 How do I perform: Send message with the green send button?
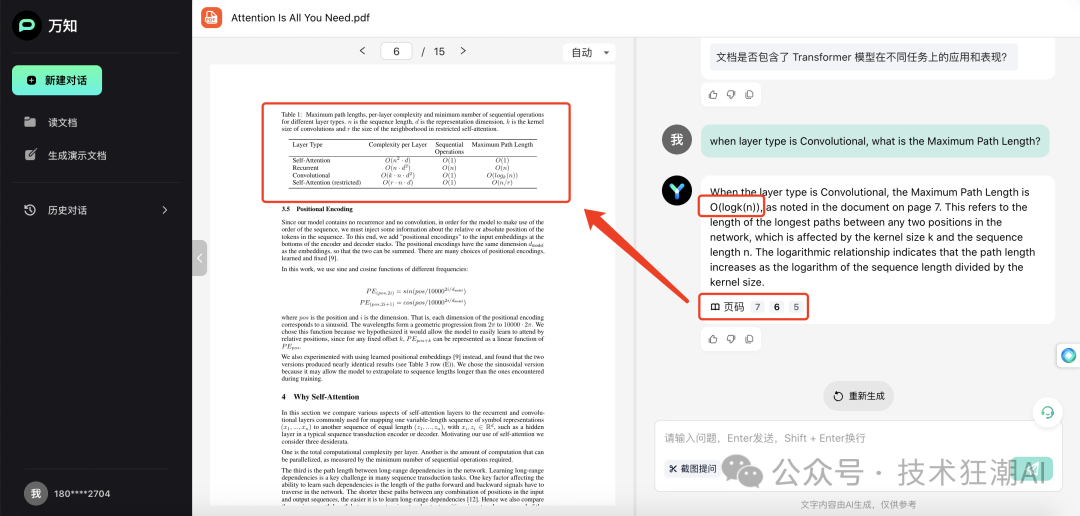(x=1034, y=467)
